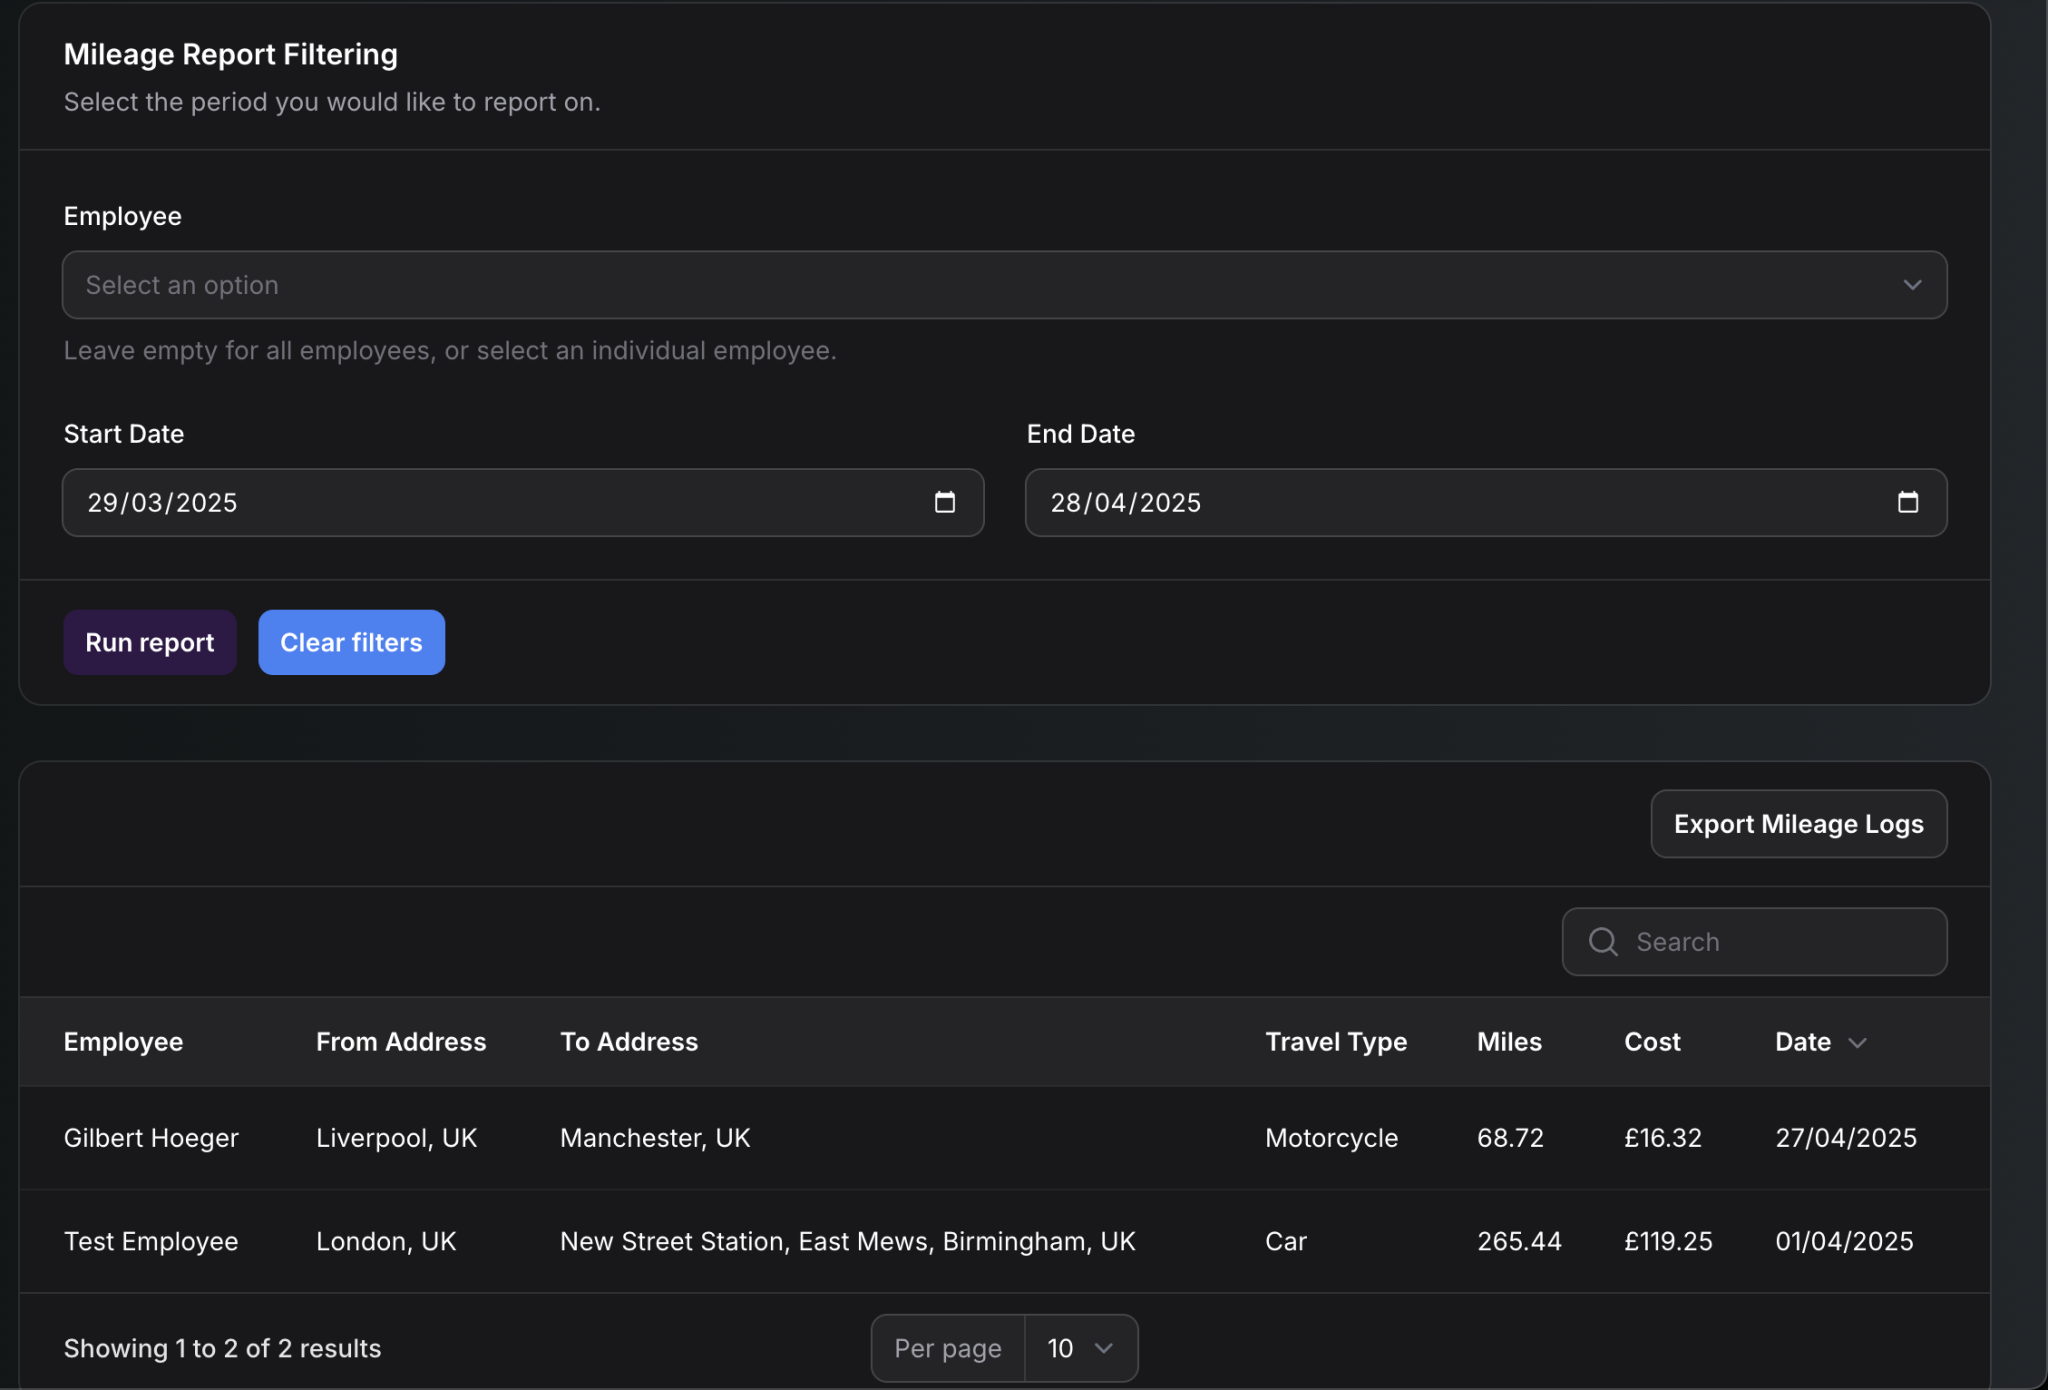Click Export Mileage Logs button
Viewport: 2048px width, 1390px height.
[1798, 824]
